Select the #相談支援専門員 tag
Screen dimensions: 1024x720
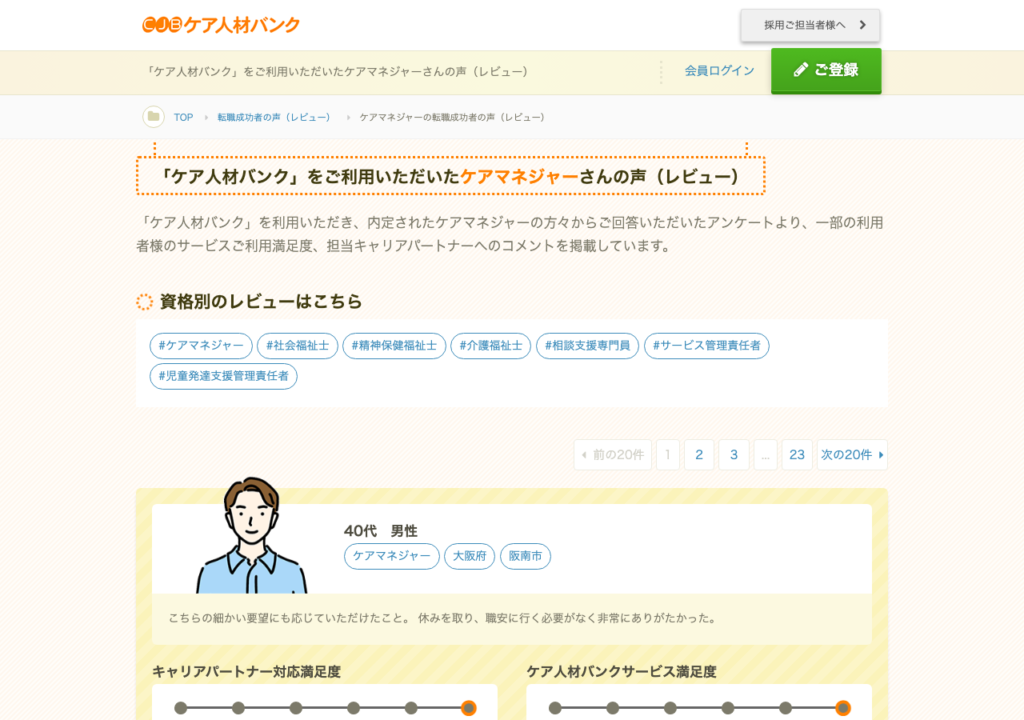point(588,346)
